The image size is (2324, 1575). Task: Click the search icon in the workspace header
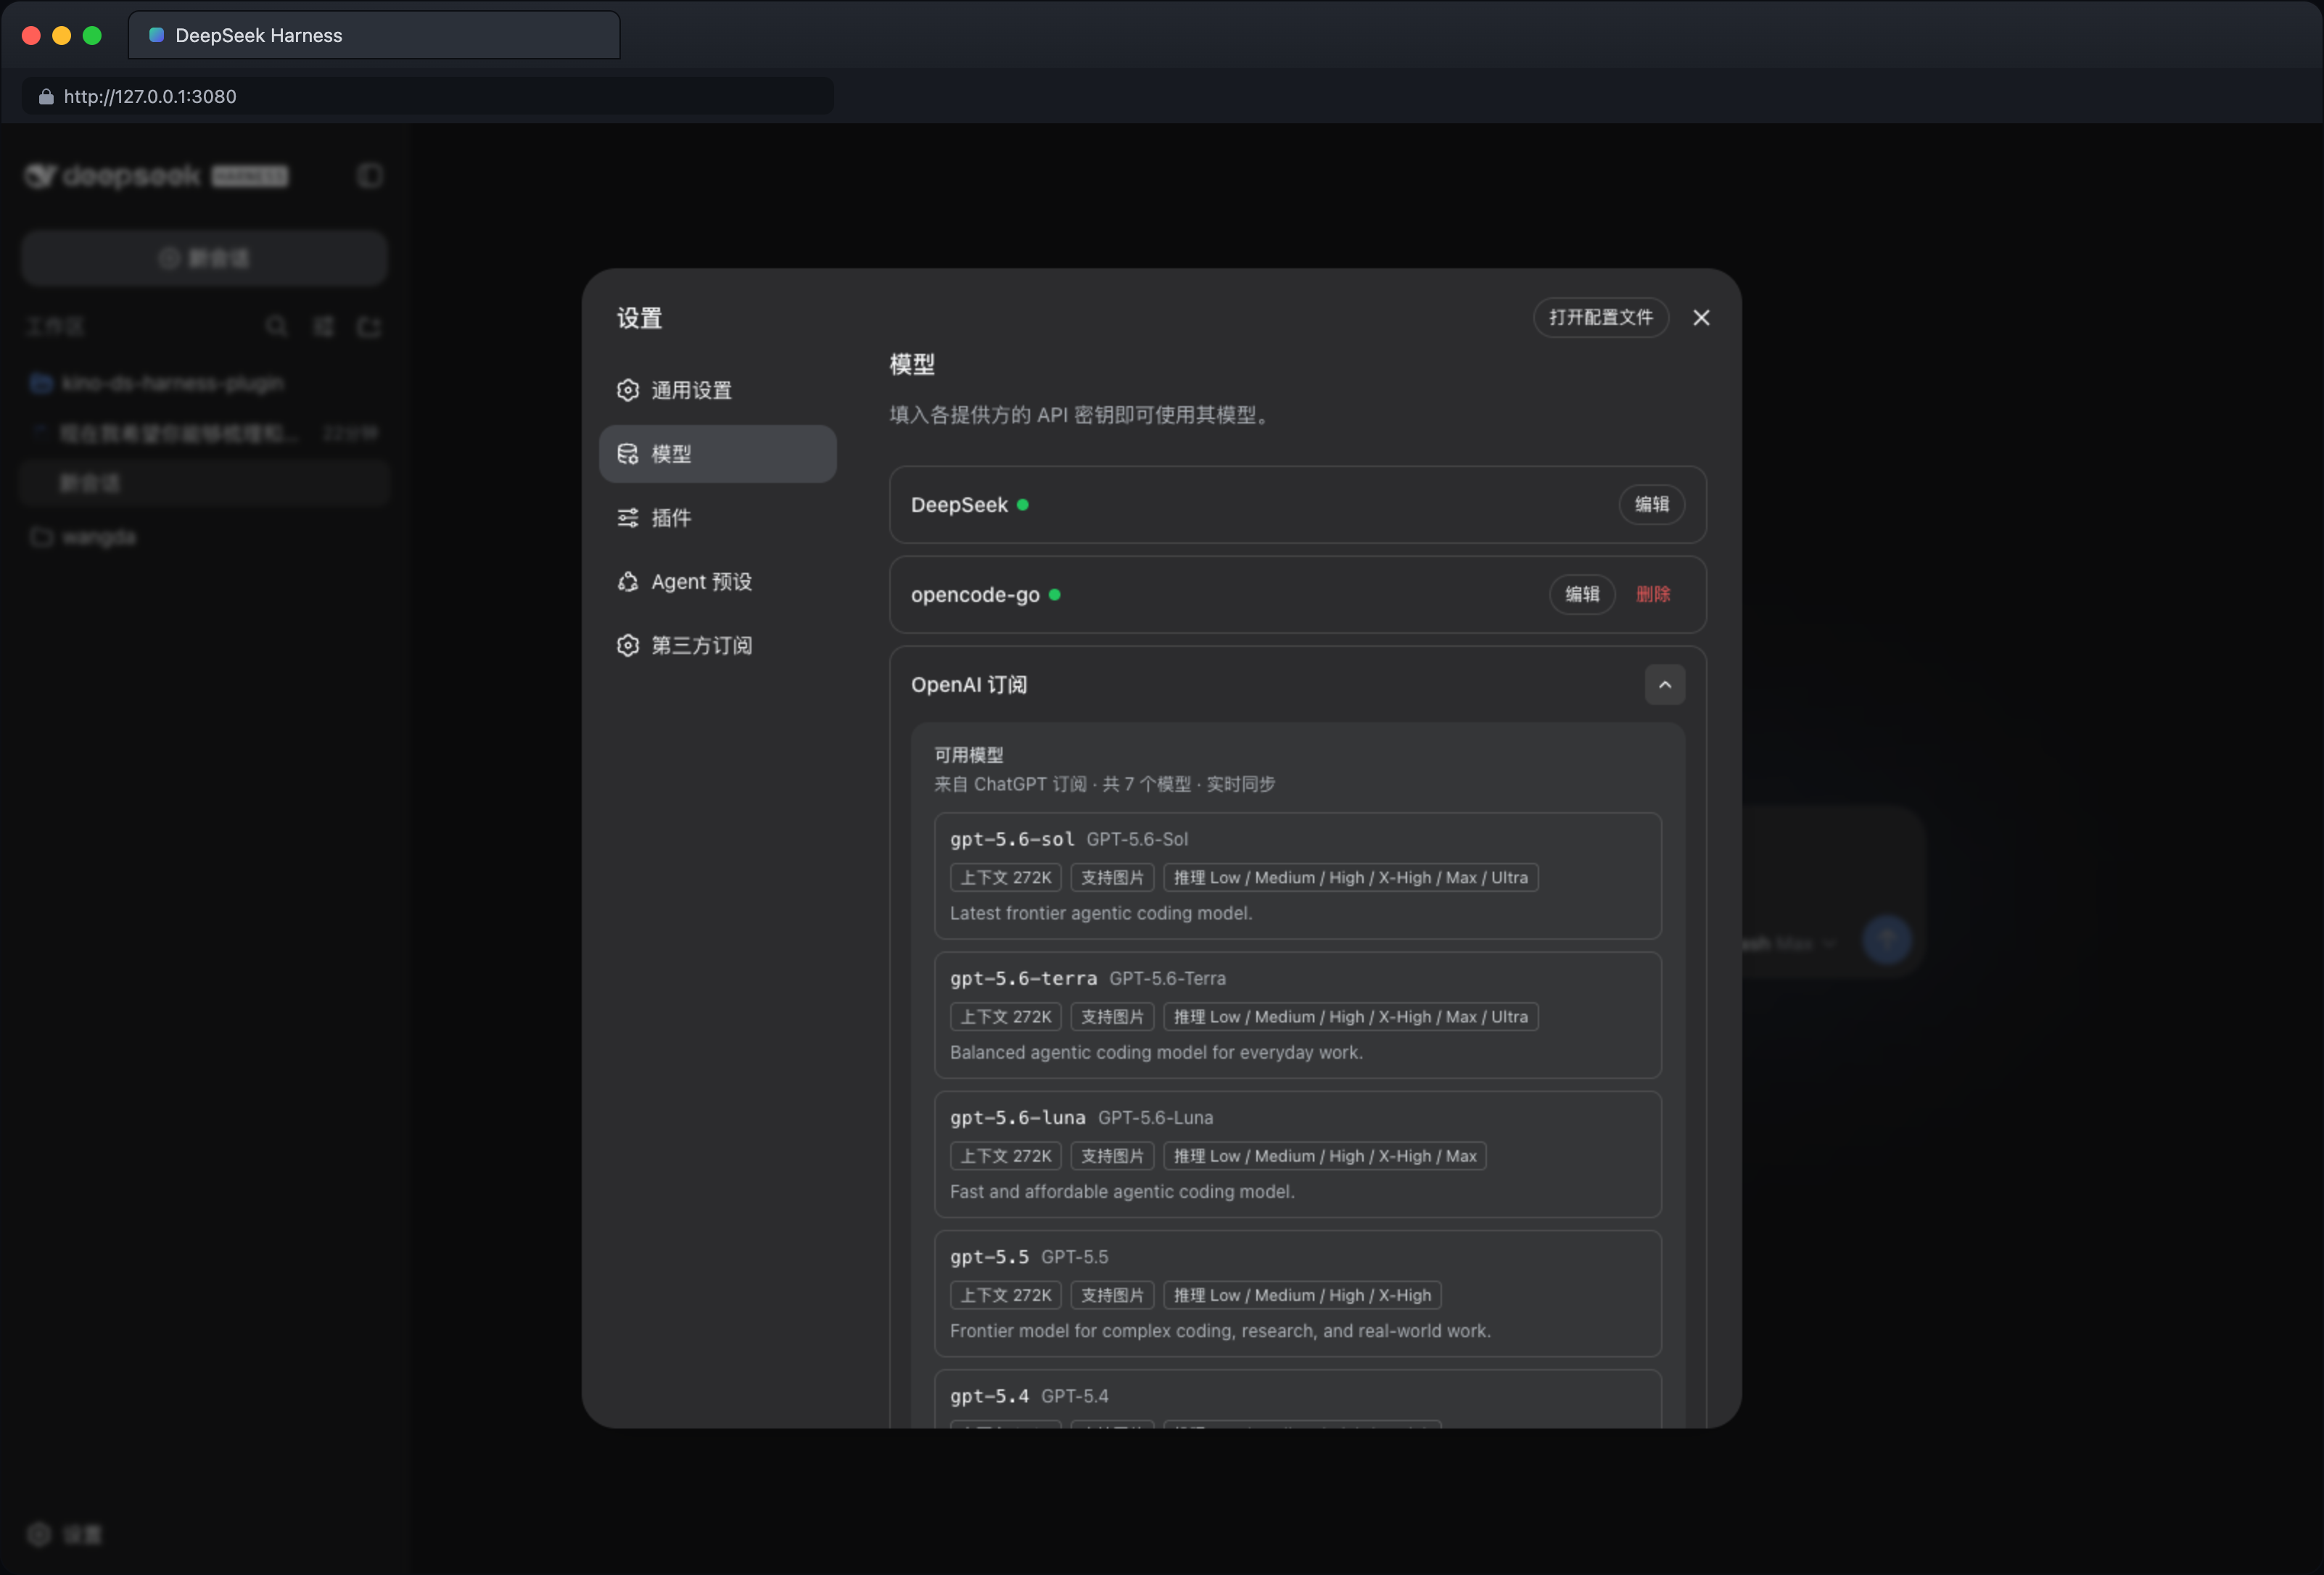coord(277,326)
